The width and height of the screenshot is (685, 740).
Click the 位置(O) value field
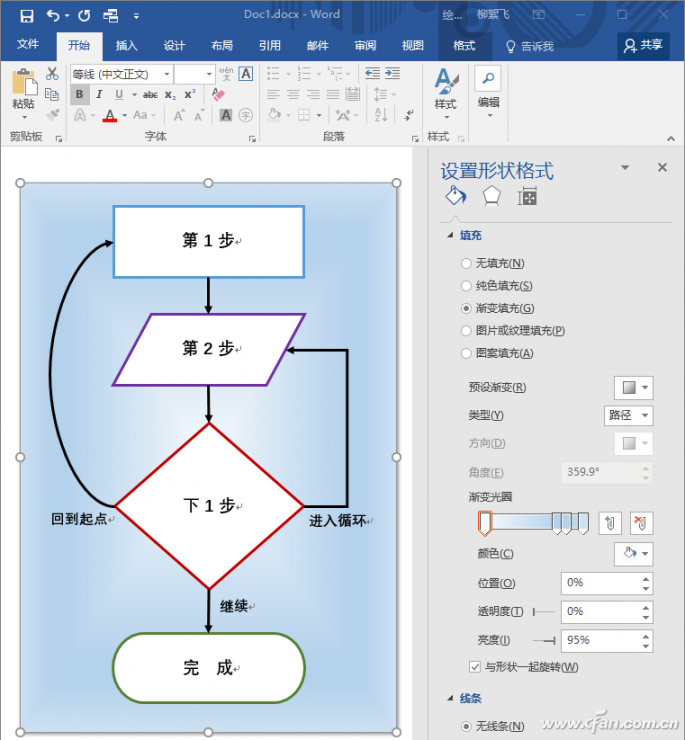600,583
